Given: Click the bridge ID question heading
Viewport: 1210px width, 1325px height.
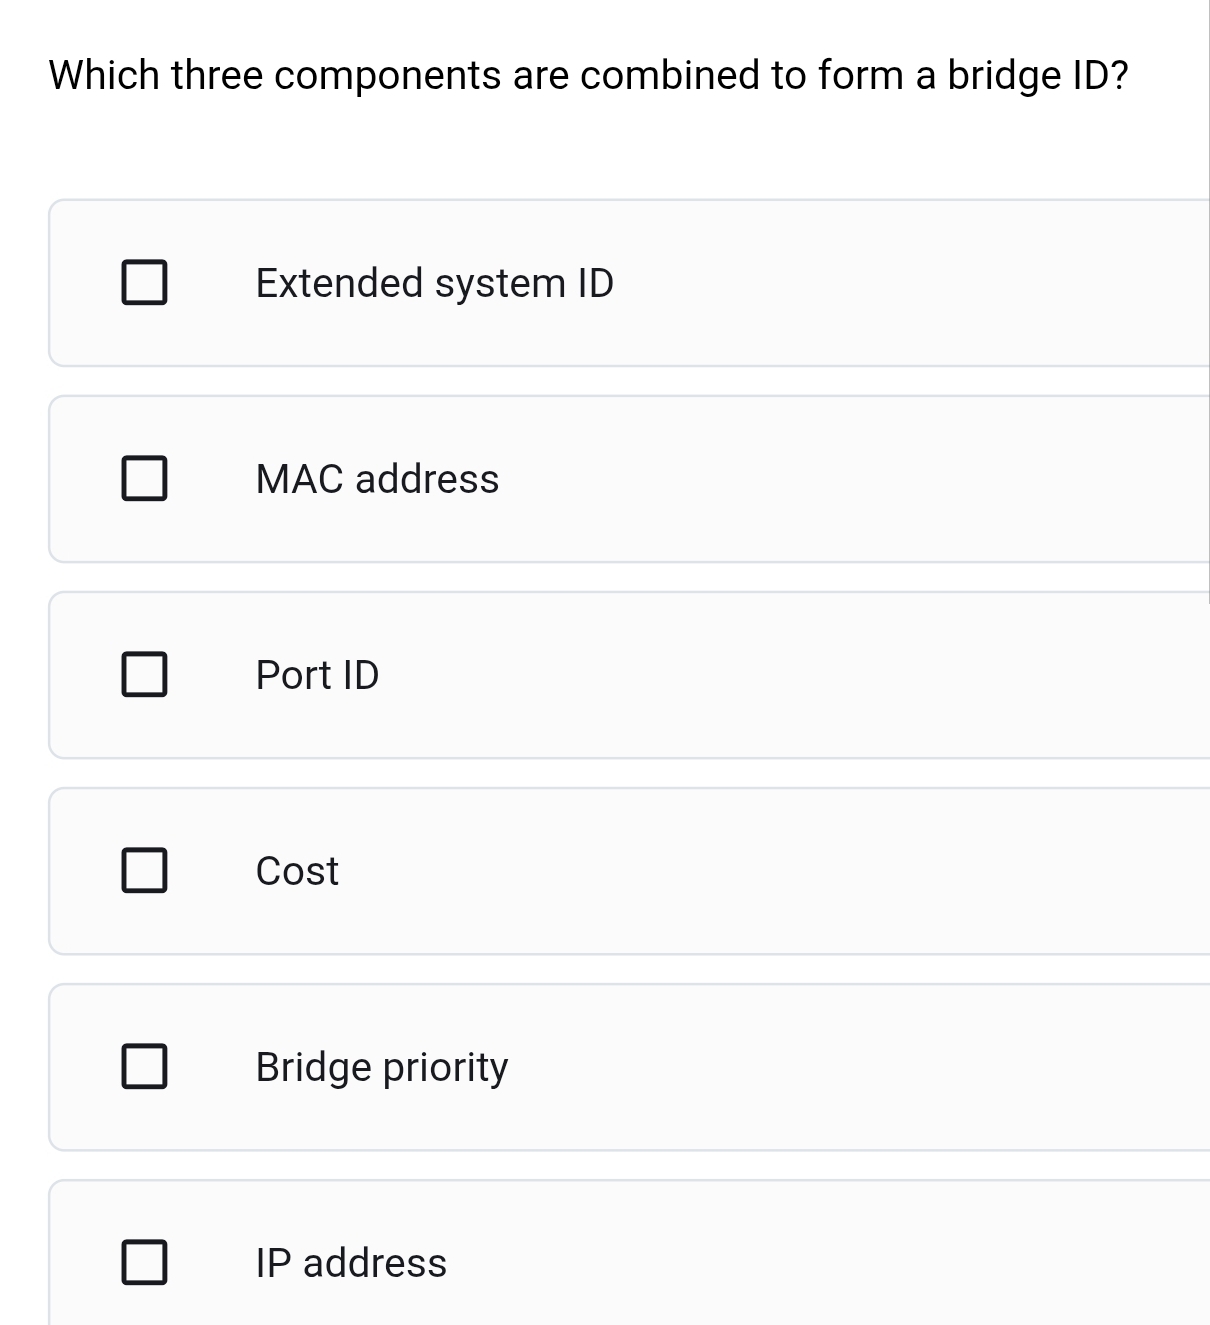Looking at the screenshot, I should [x=589, y=74].
